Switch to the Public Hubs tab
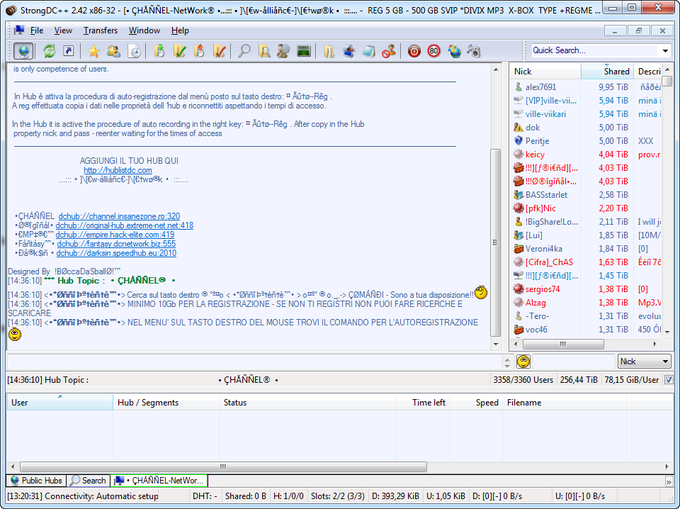This screenshot has height=509, width=680. pos(36,480)
